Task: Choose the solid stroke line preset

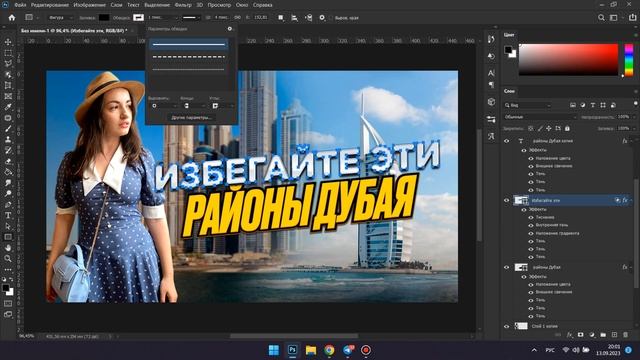Action: [189, 44]
